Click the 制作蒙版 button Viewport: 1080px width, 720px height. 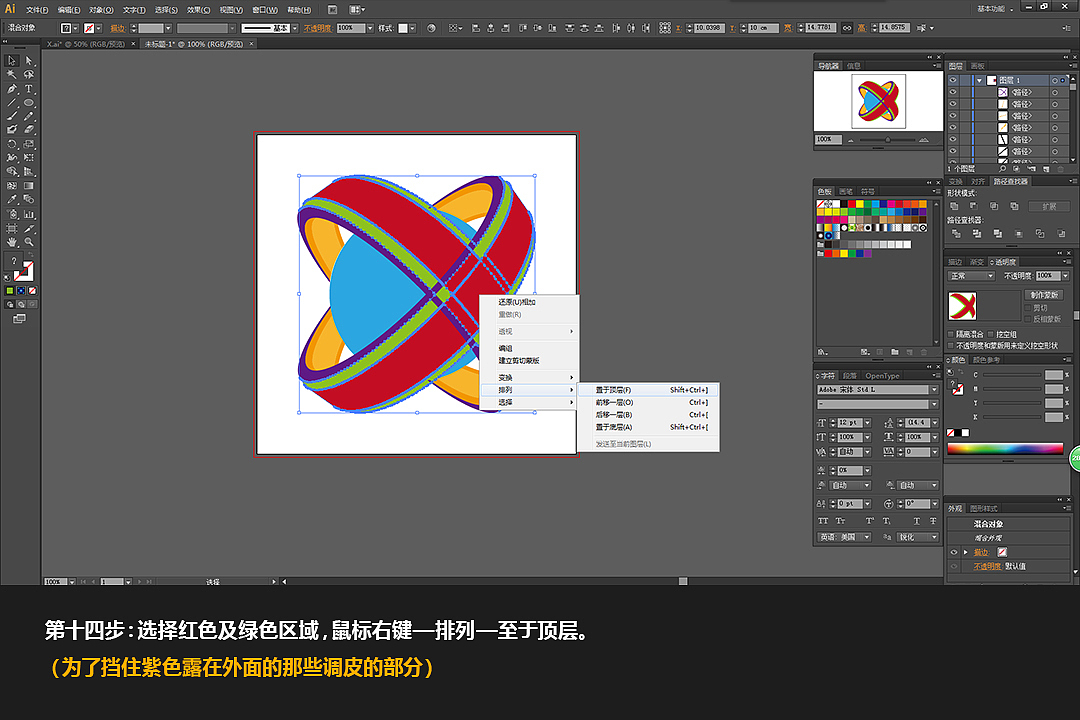click(x=1044, y=295)
